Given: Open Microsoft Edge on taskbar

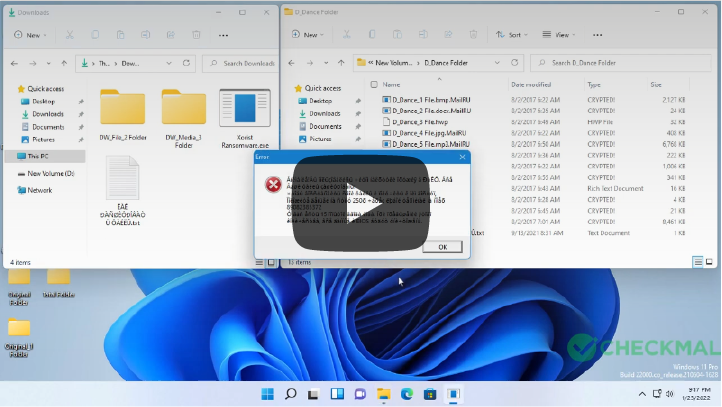Looking at the screenshot, I should click(407, 394).
